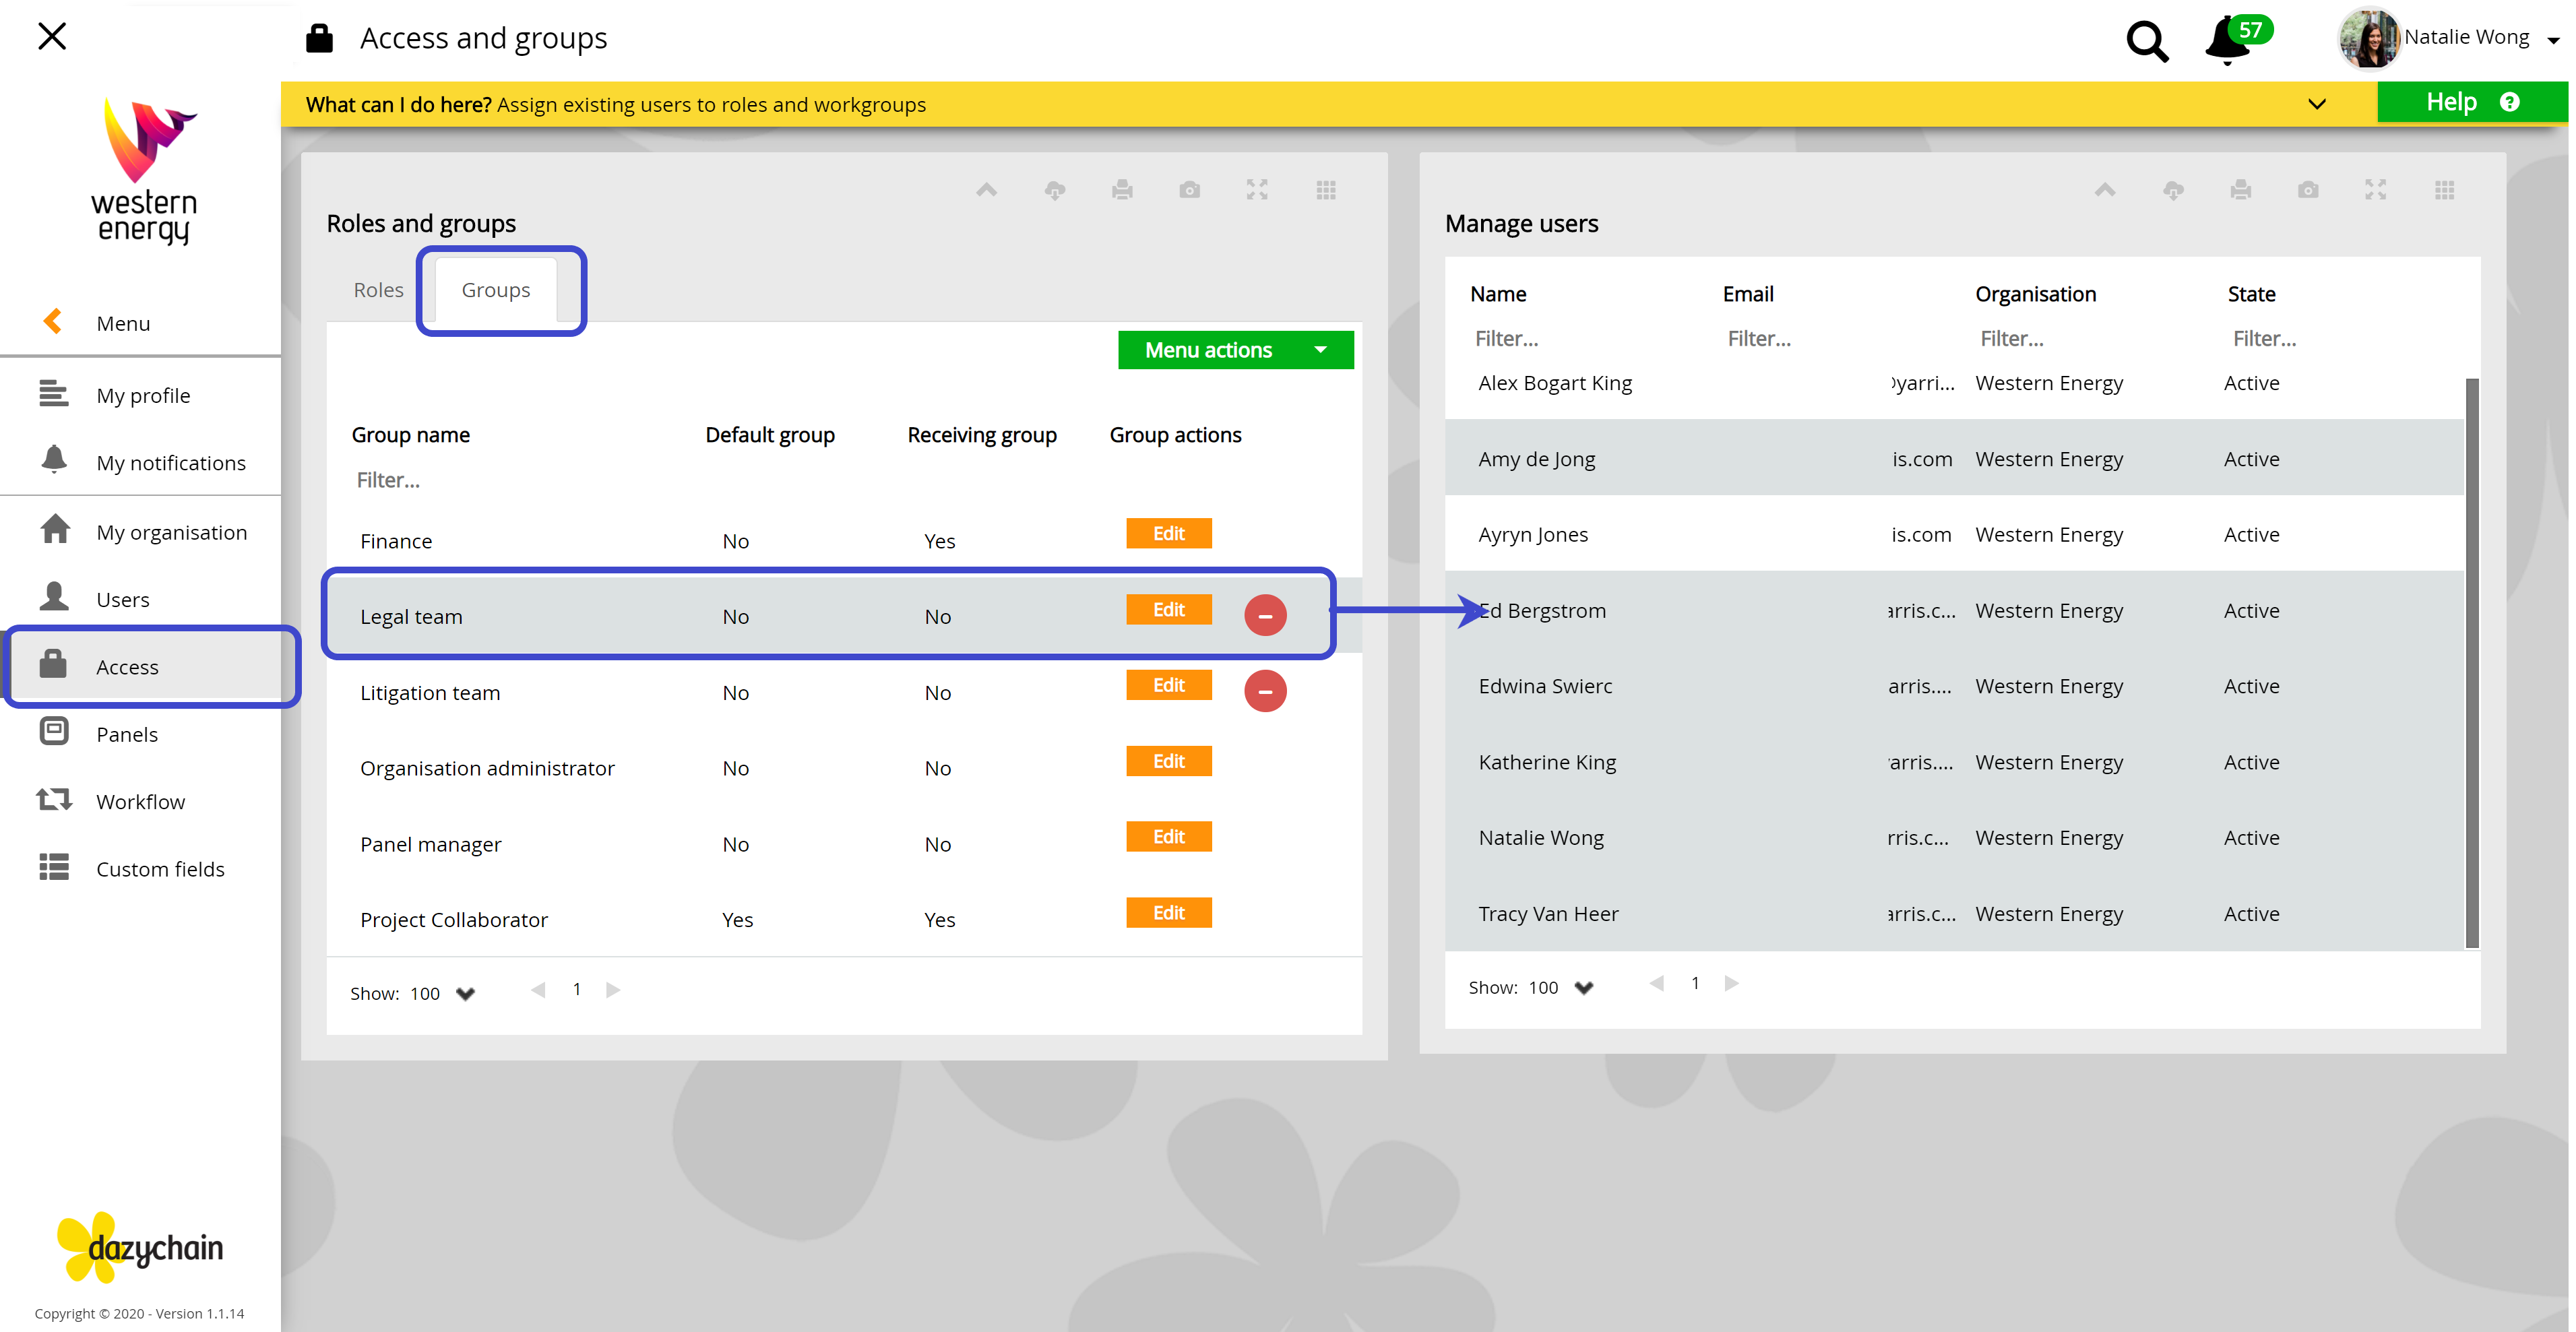Click the Name filter field in Manage users
The image size is (2576, 1332).
[x=1585, y=339]
